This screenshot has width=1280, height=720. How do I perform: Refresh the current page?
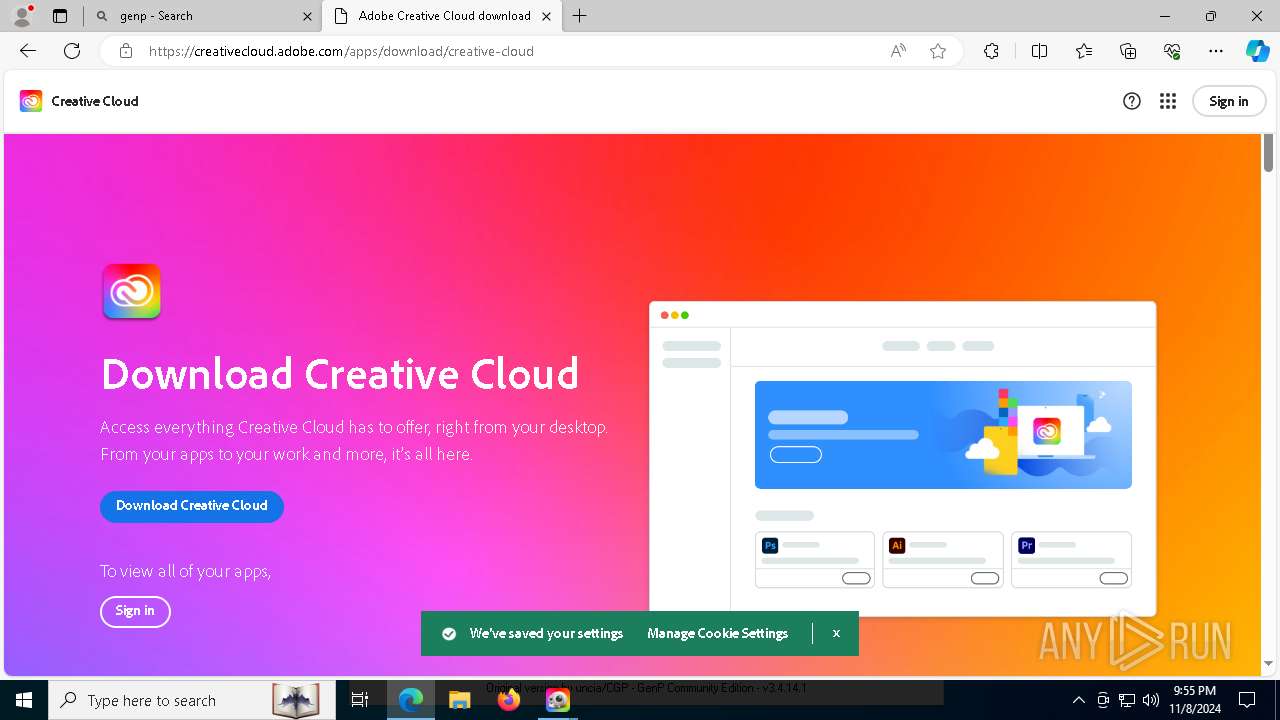pos(72,51)
